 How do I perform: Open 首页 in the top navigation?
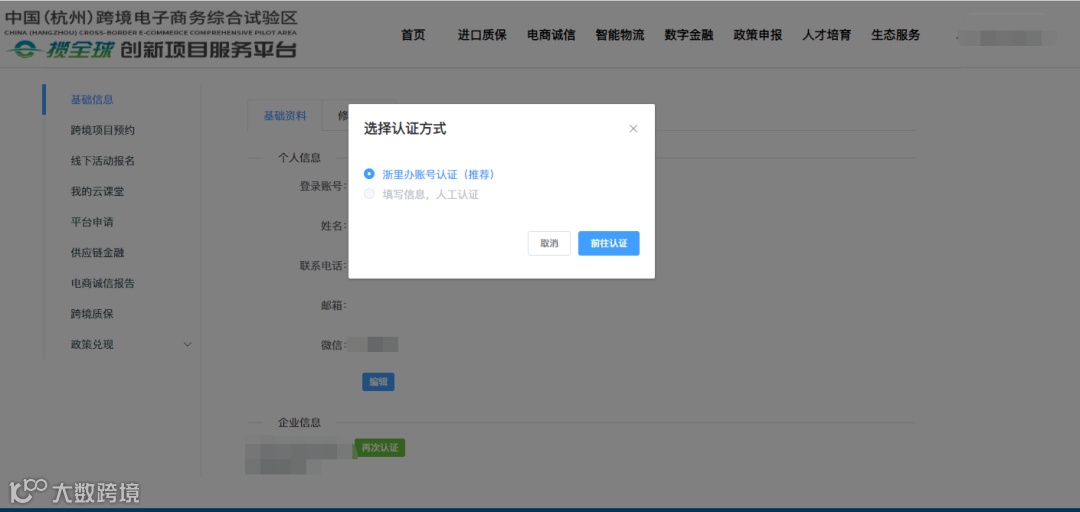413,35
